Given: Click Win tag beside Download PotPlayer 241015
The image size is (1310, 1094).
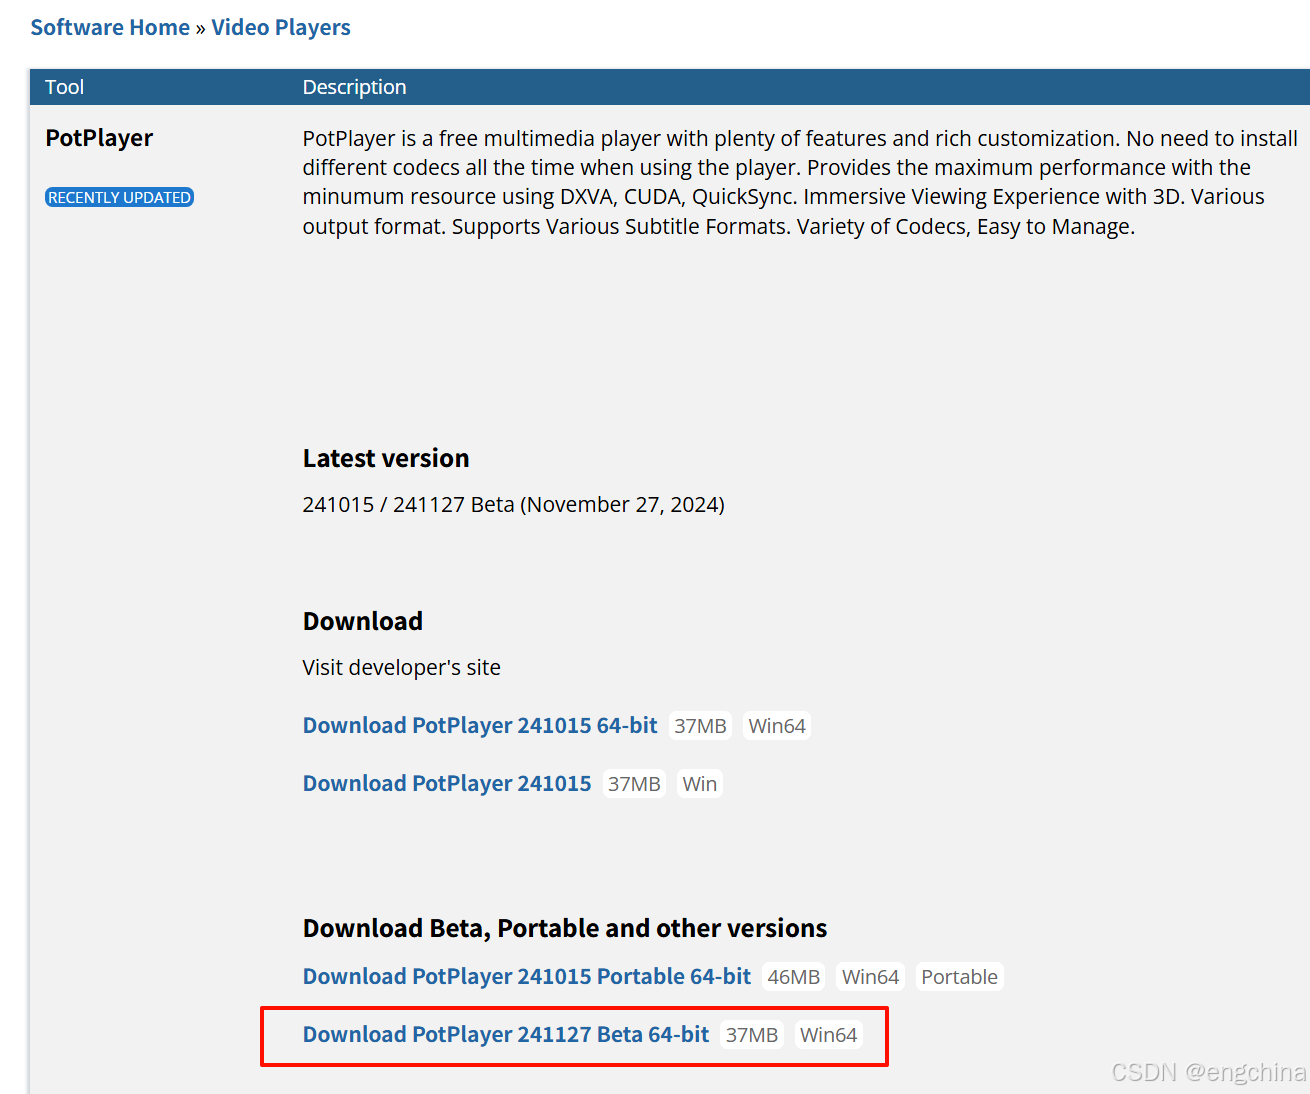Looking at the screenshot, I should tap(700, 784).
